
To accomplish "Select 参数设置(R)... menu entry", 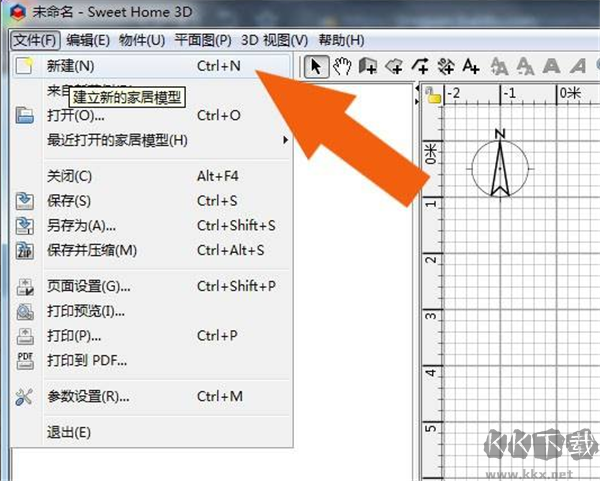I will point(152,396).
